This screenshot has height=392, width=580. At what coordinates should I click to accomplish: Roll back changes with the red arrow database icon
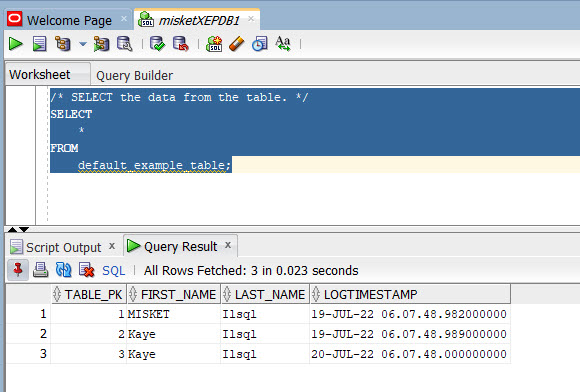181,44
